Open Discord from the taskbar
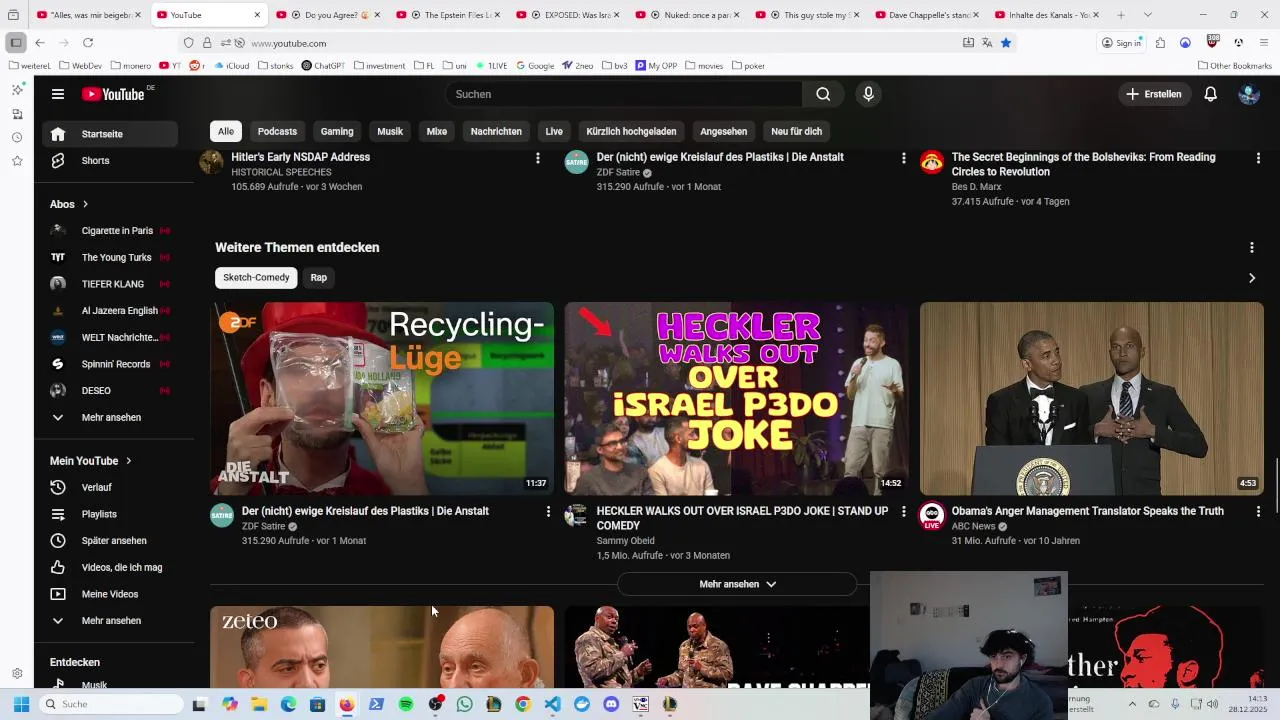Viewport: 1280px width, 720px height. point(611,704)
